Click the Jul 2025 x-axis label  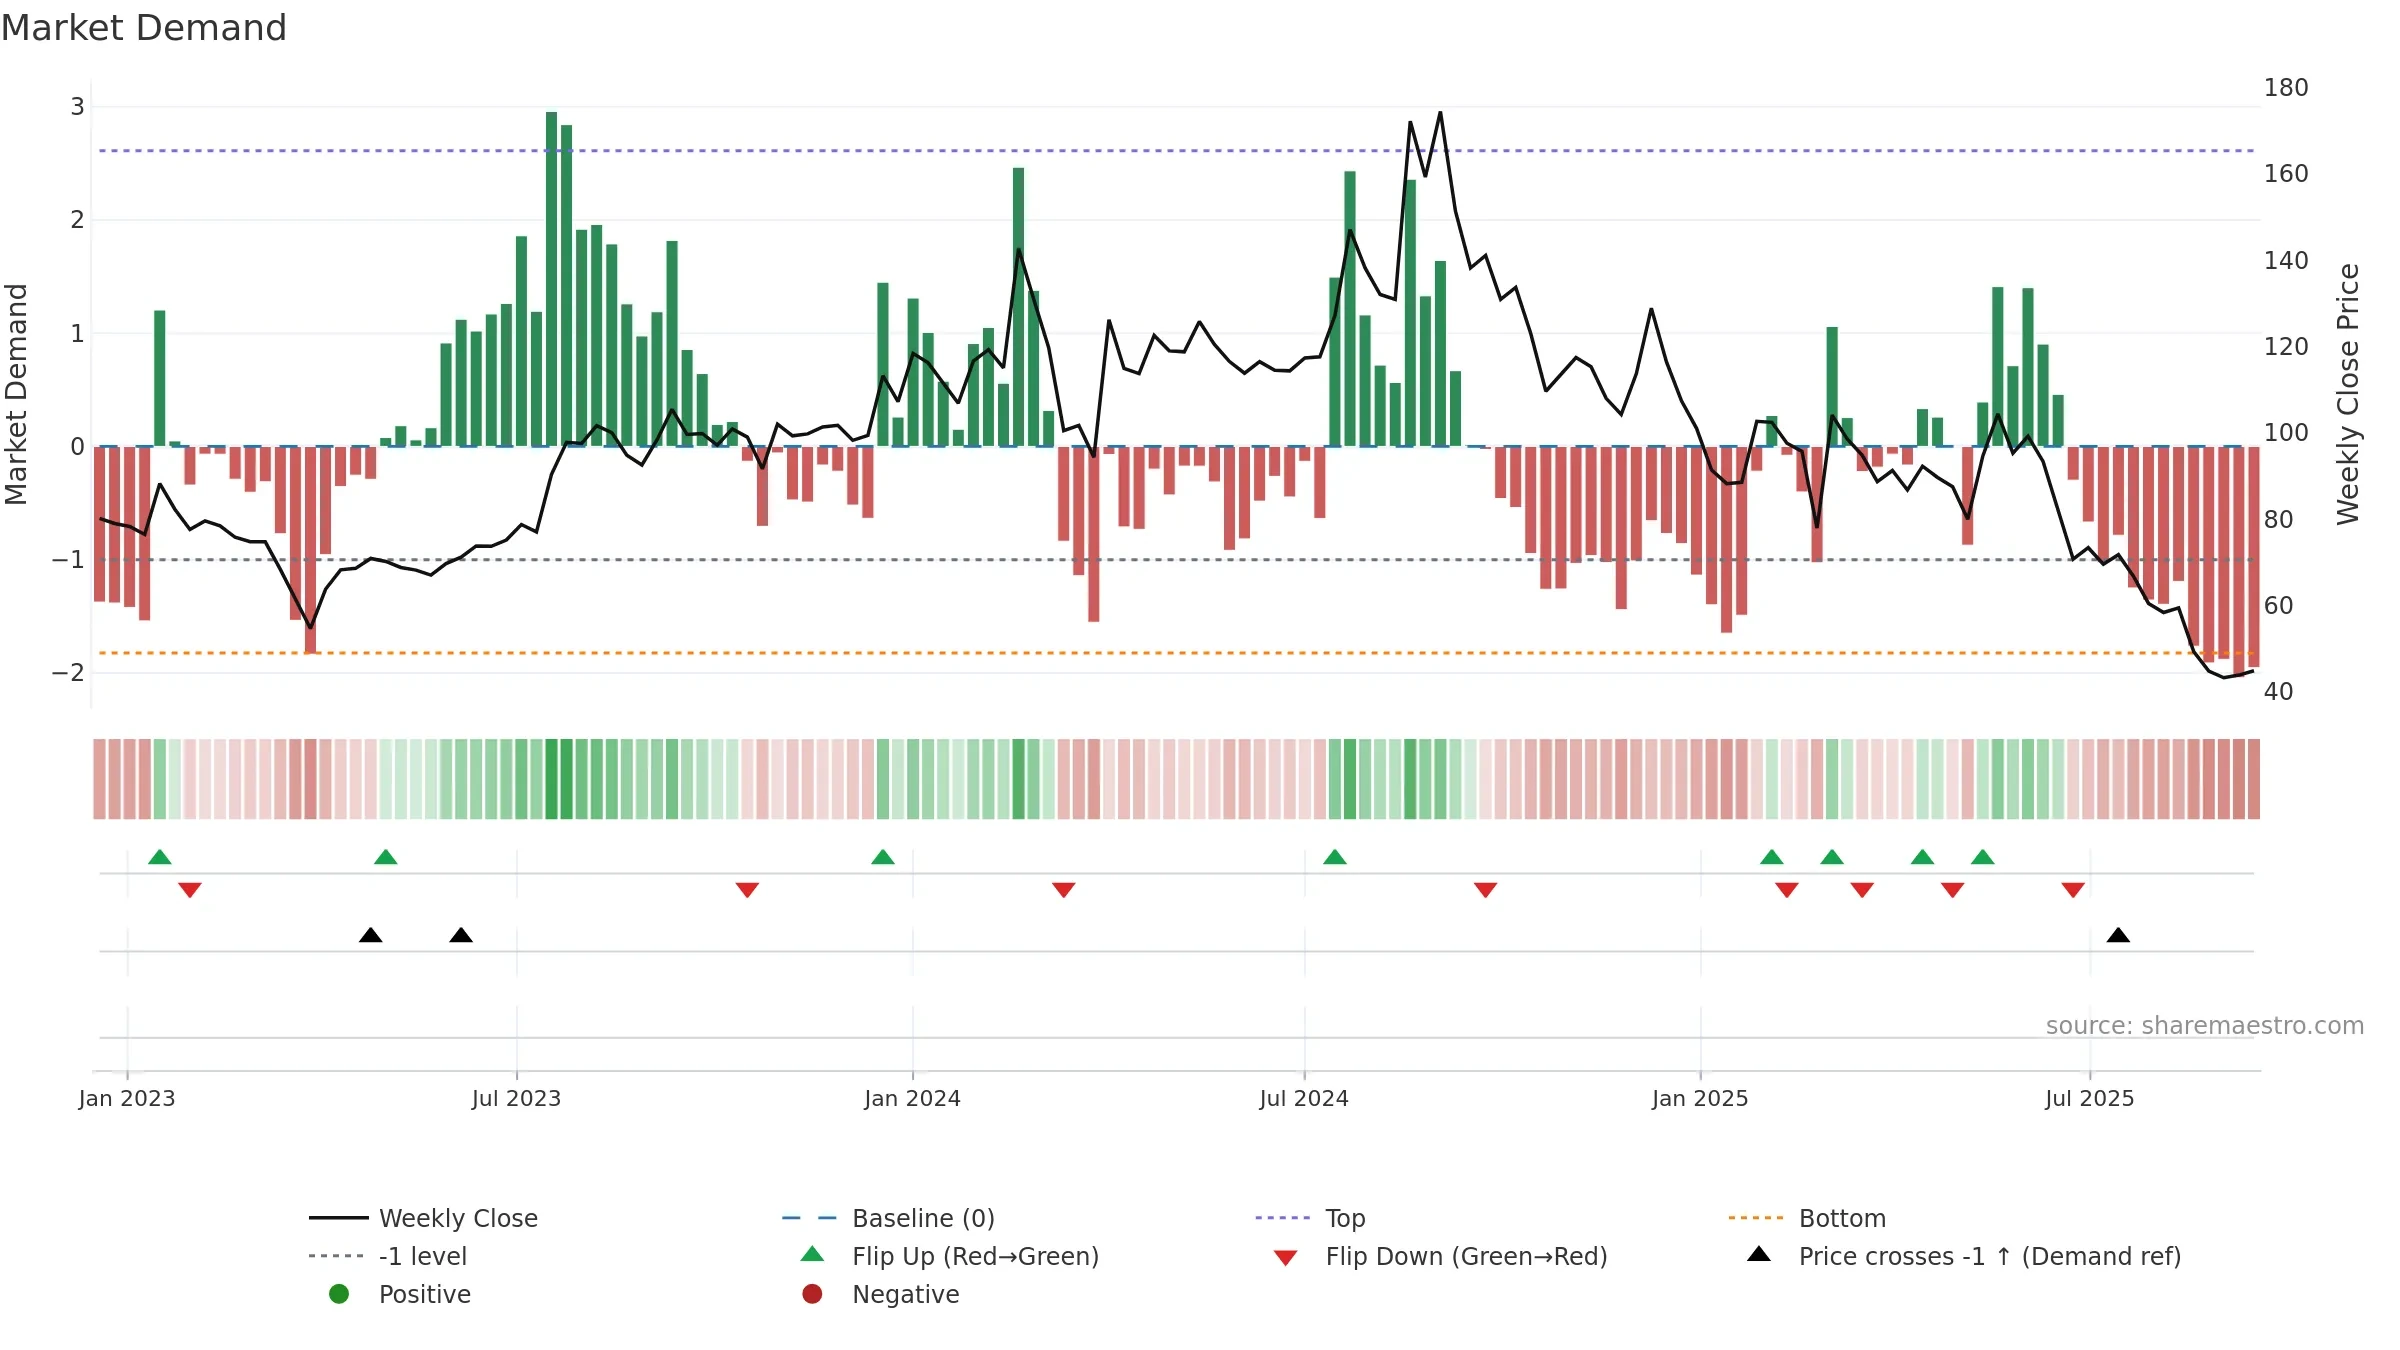tap(2089, 1098)
